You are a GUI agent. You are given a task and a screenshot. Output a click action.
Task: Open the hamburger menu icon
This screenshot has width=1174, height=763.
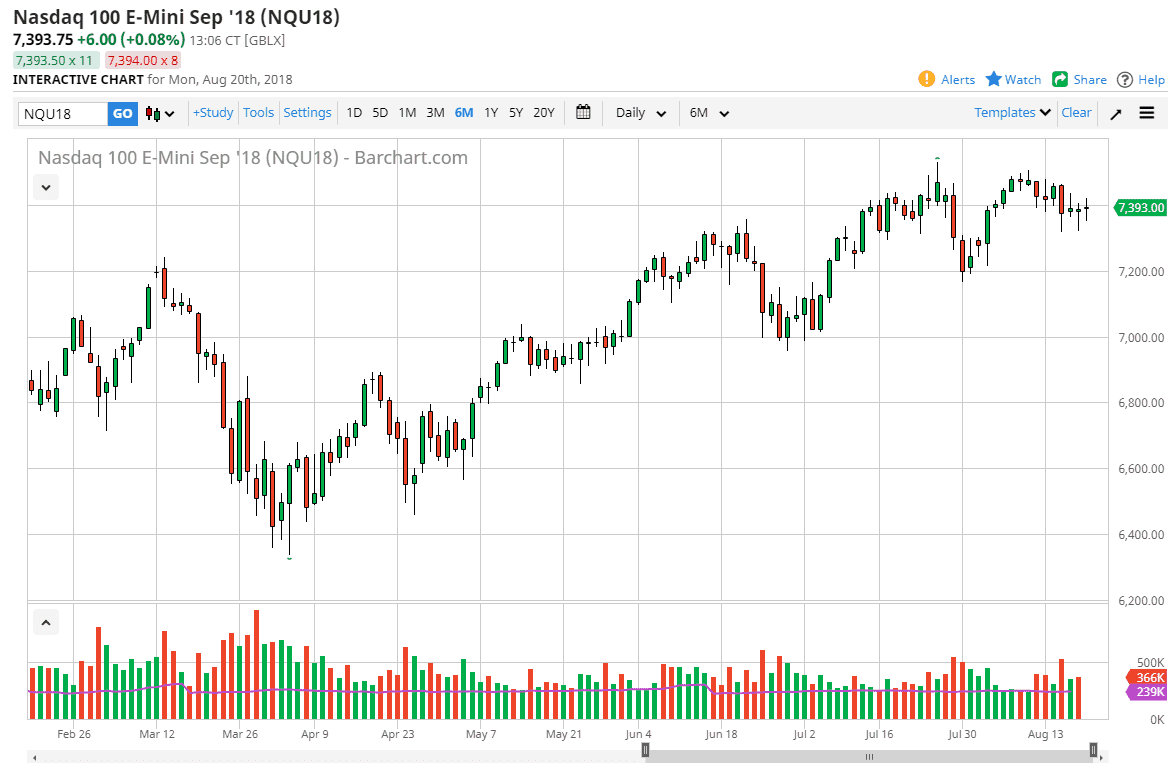click(x=1147, y=113)
